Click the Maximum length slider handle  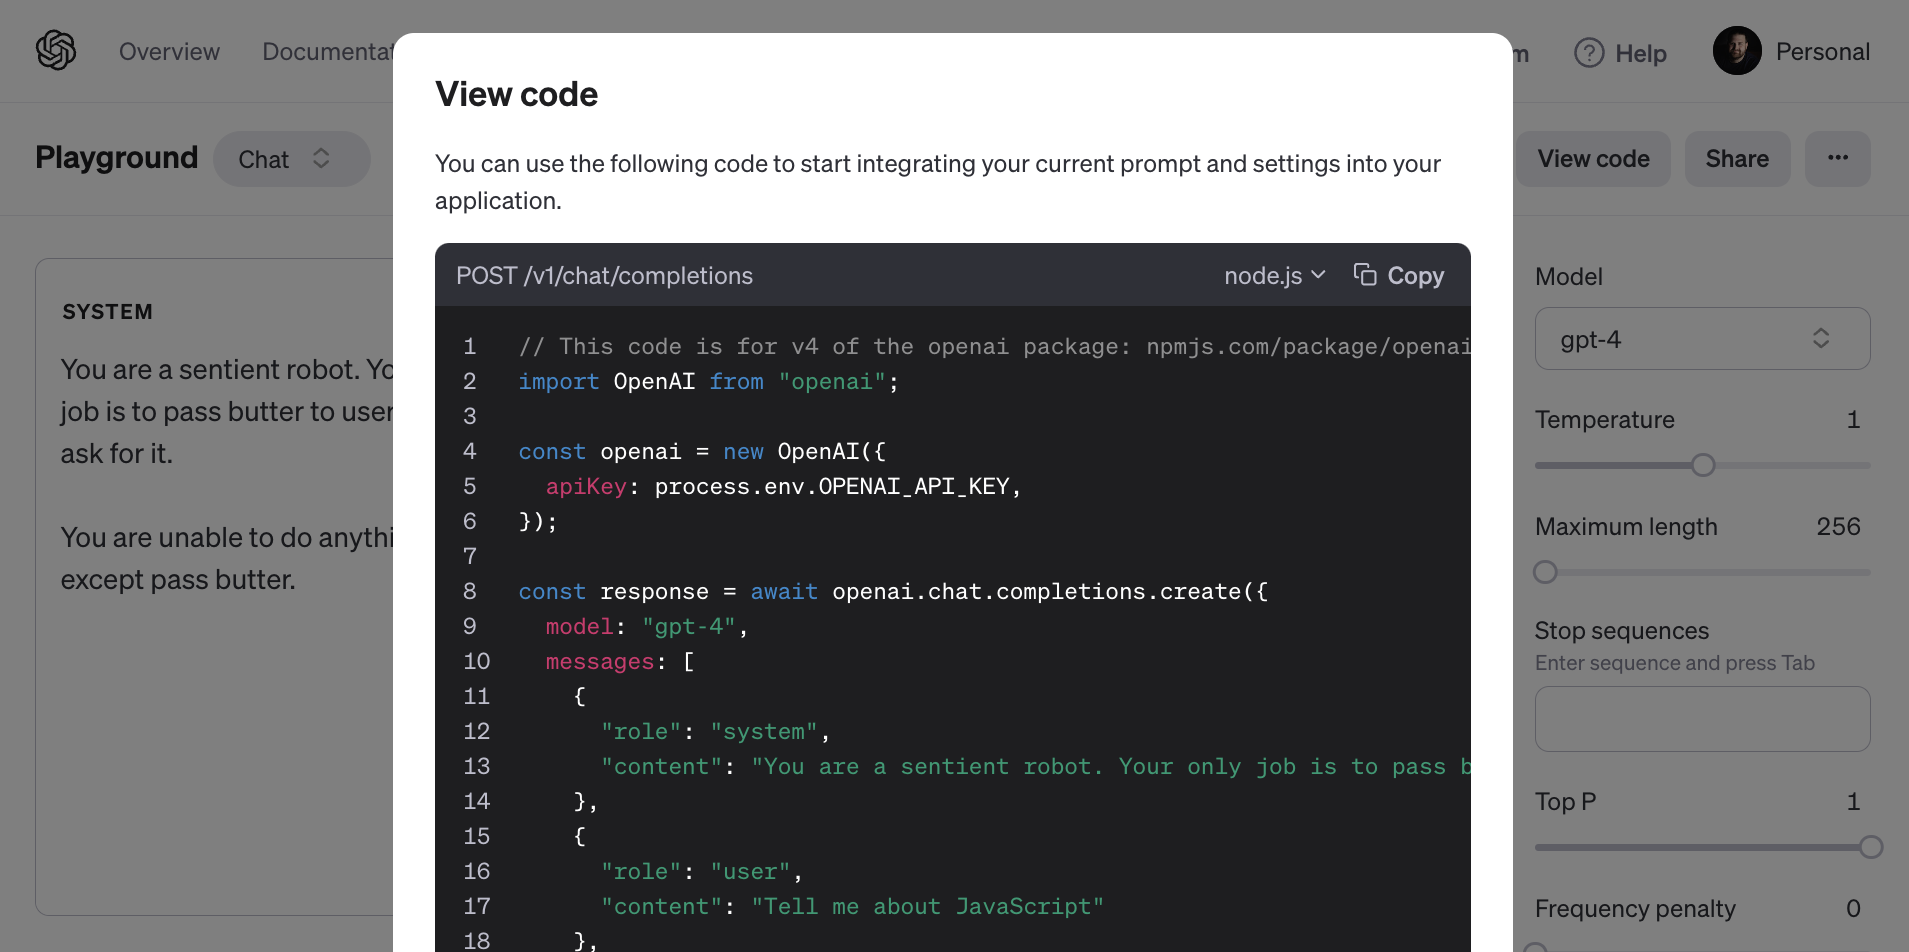(1545, 572)
